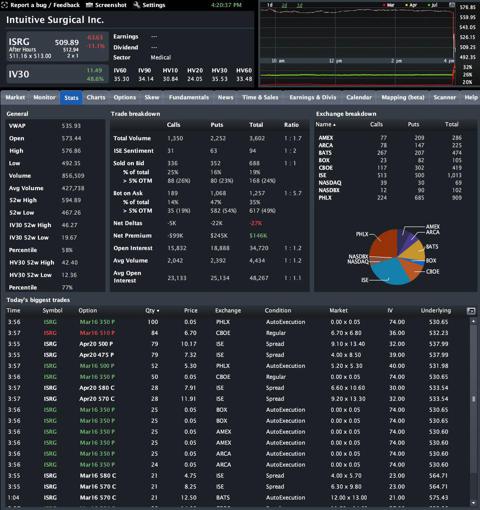Toggle the Mar series in chart legend

(x=389, y=5)
